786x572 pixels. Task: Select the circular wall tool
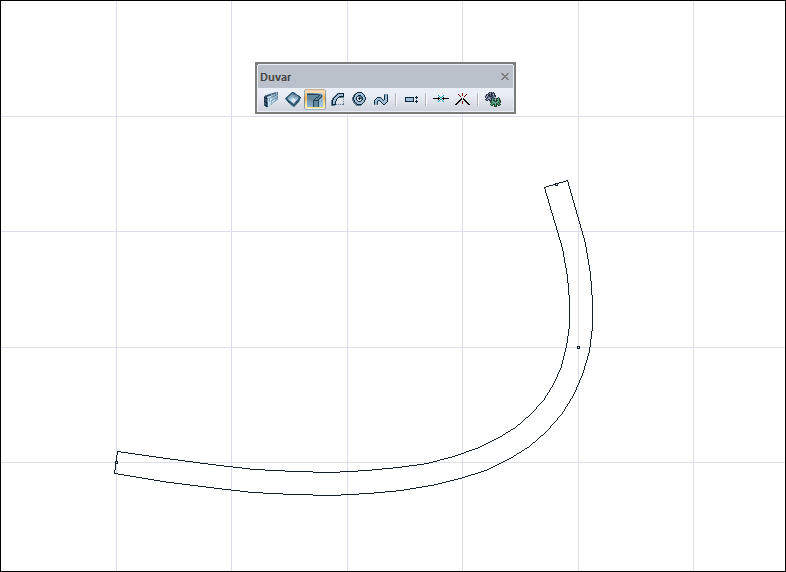point(359,99)
